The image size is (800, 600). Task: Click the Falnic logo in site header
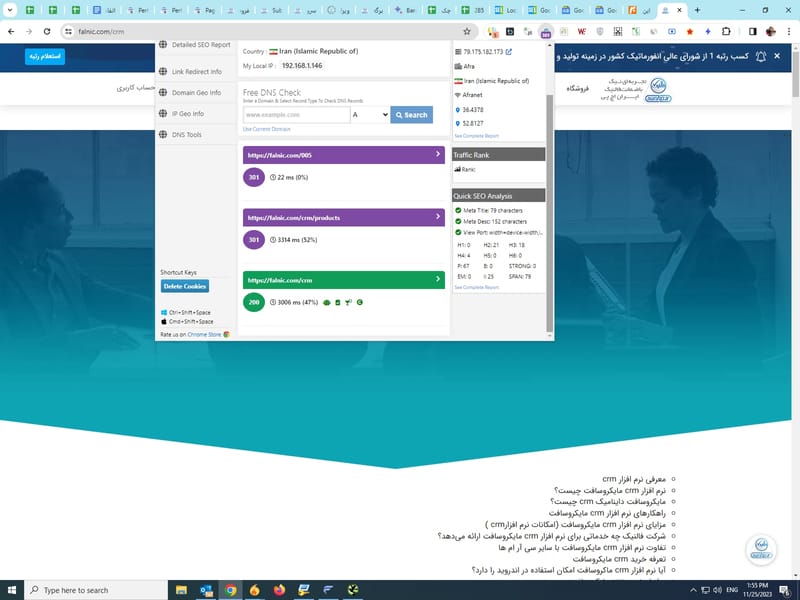click(658, 89)
